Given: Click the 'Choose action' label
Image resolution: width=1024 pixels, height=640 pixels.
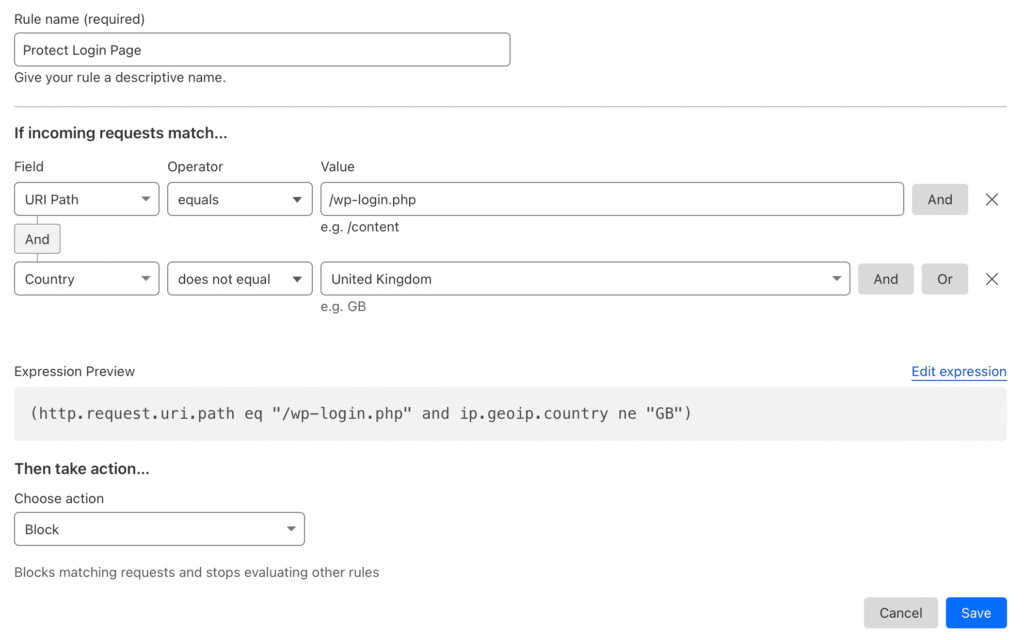Looking at the screenshot, I should 59,498.
